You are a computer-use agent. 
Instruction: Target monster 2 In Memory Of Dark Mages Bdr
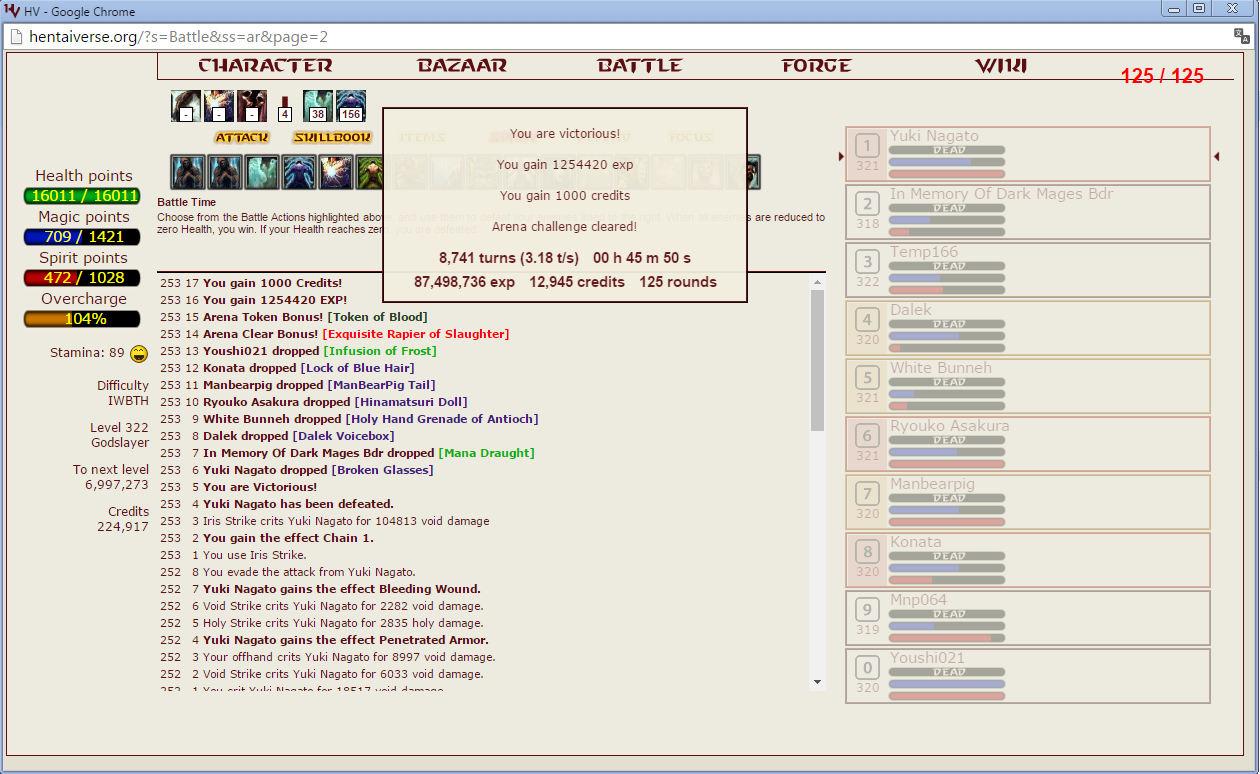(1028, 212)
